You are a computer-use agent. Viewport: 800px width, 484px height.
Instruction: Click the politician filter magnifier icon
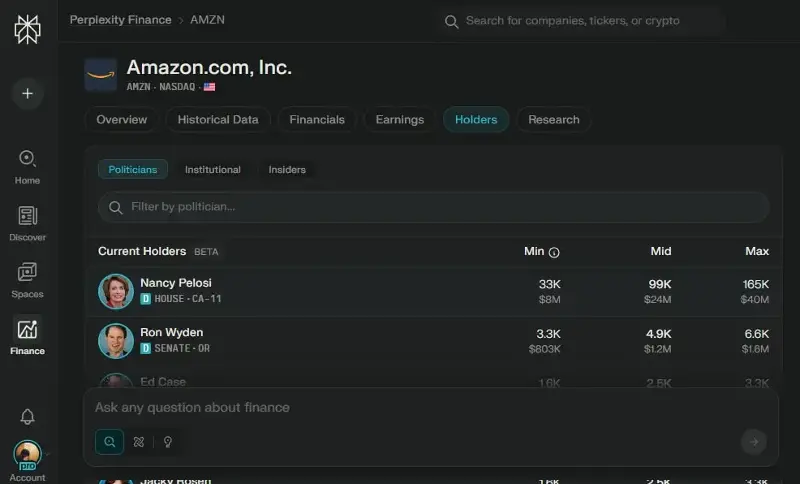click(x=116, y=208)
